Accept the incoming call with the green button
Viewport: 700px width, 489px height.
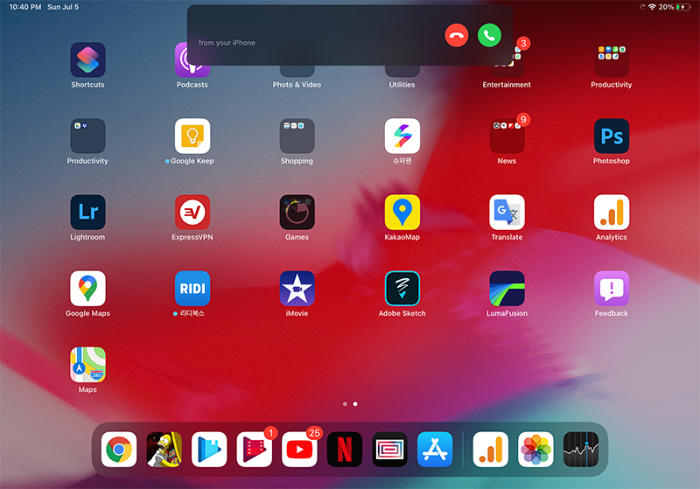[489, 35]
